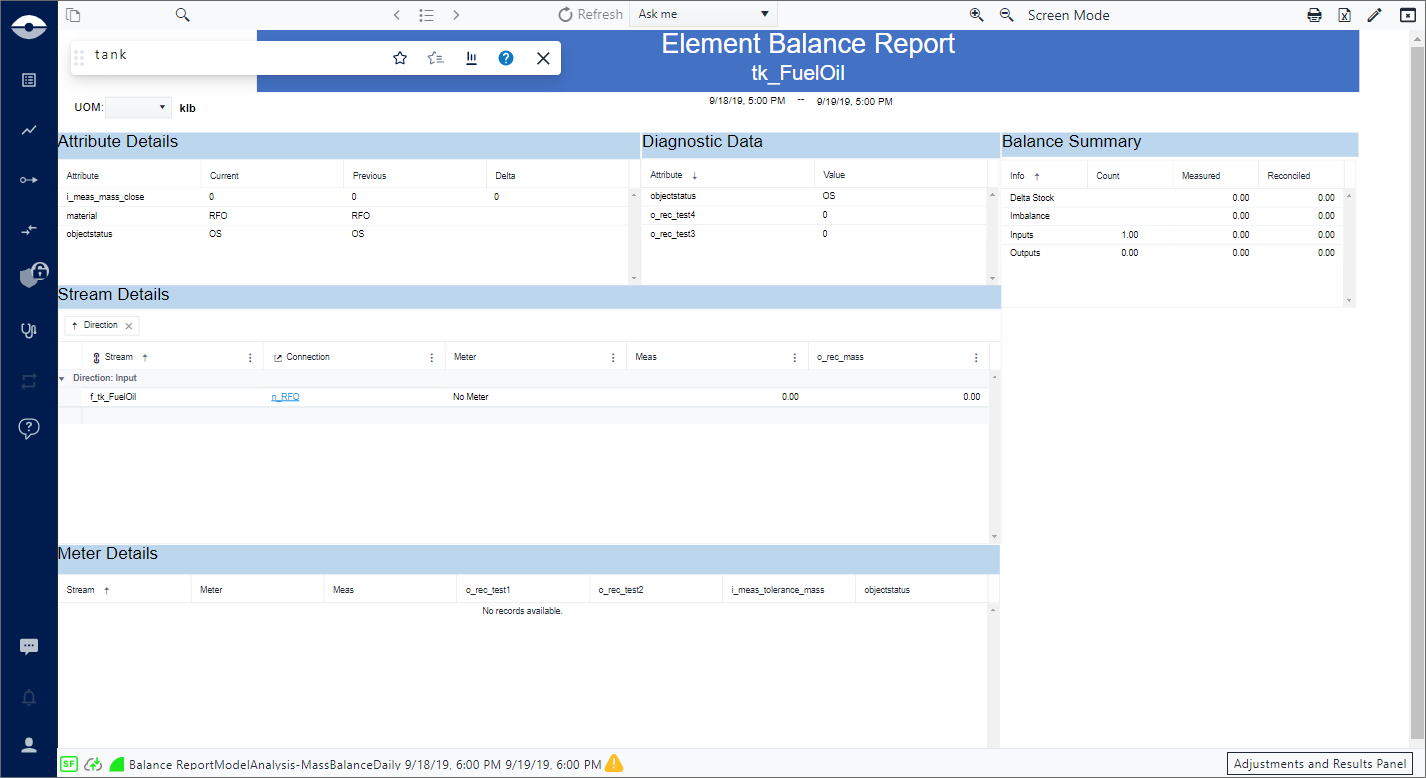This screenshot has width=1426, height=778.
Task: Open the Stream column options menu
Action: [x=250, y=357]
